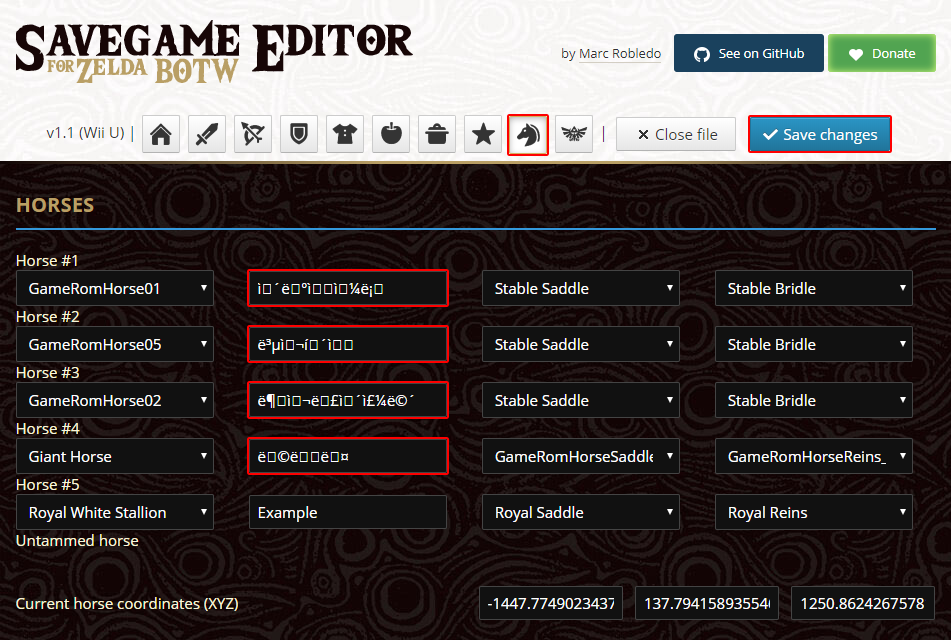Focus Horse #1 name input field
This screenshot has width=951, height=640.
pos(348,288)
